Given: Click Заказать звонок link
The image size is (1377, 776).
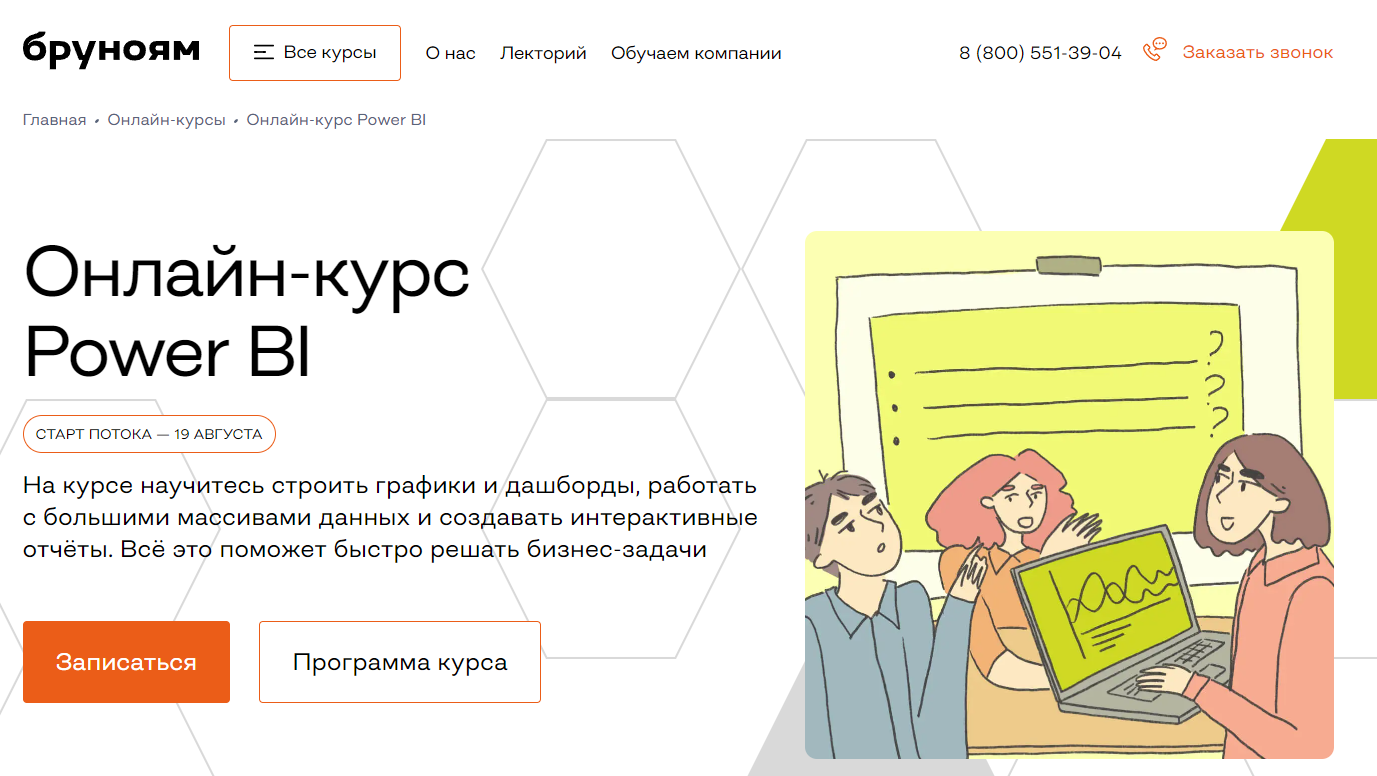Looking at the screenshot, I should coord(1258,53).
